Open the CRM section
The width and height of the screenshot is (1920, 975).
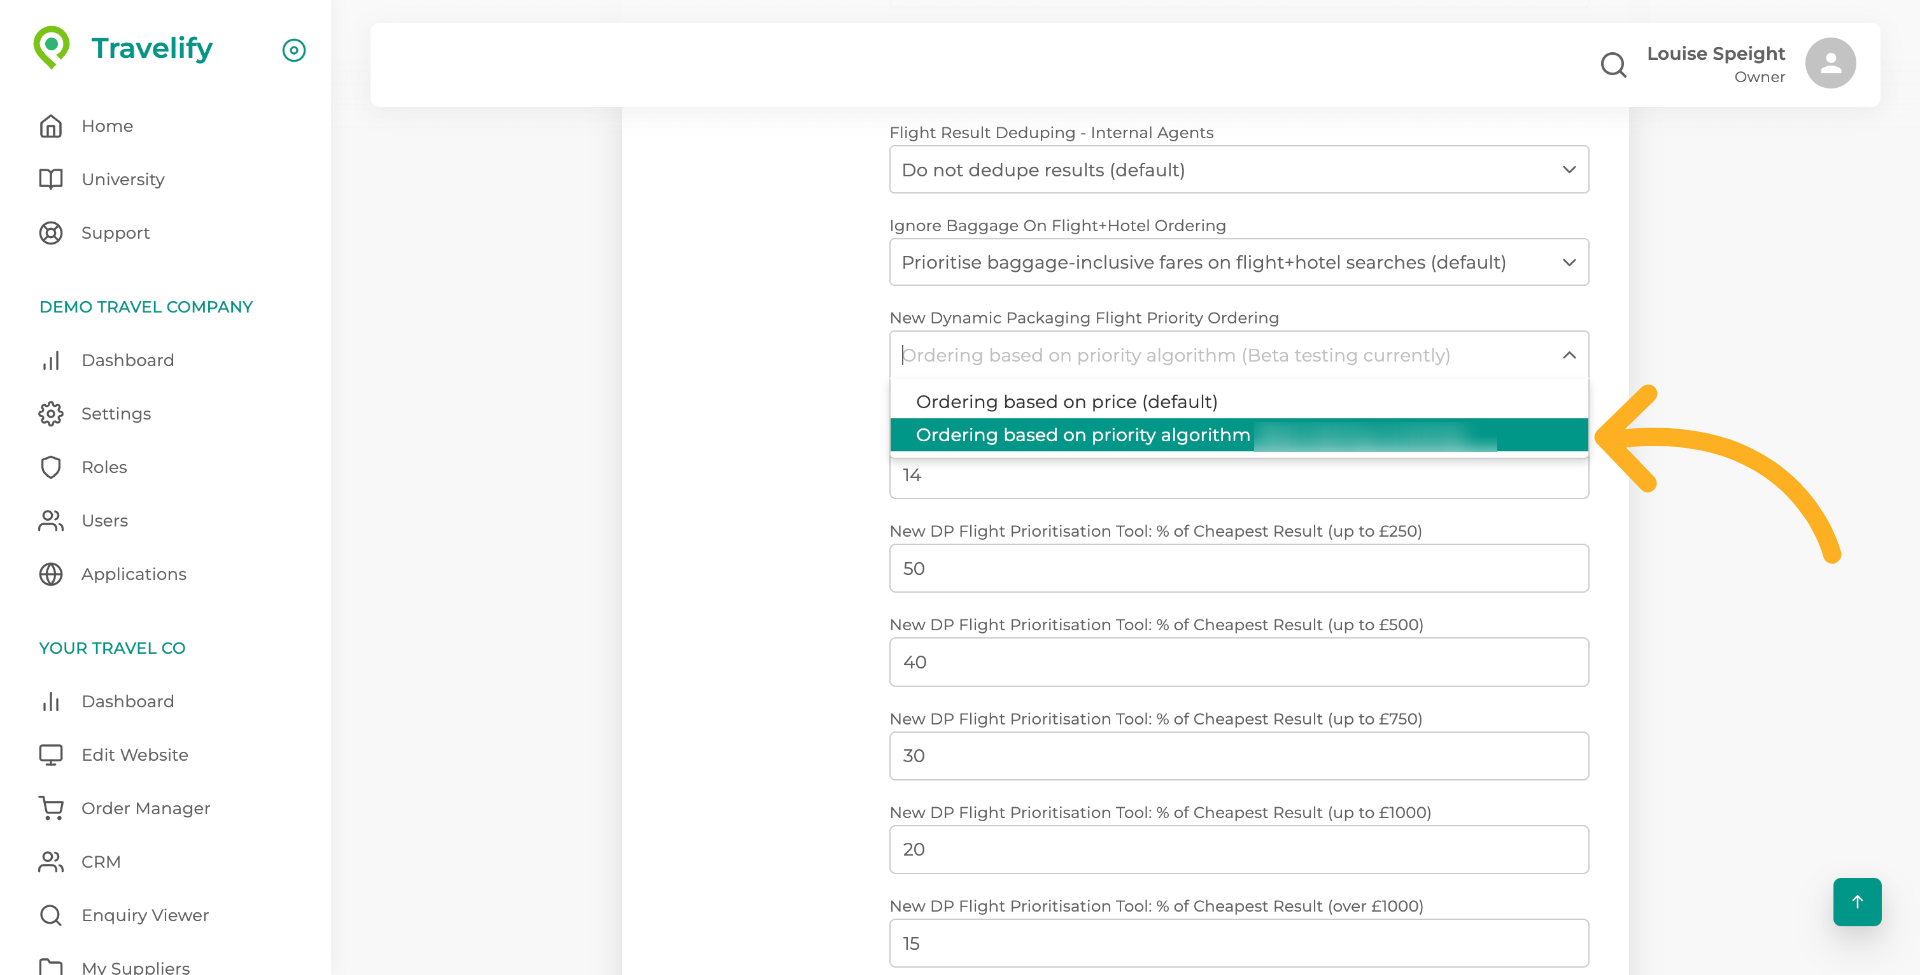101,861
